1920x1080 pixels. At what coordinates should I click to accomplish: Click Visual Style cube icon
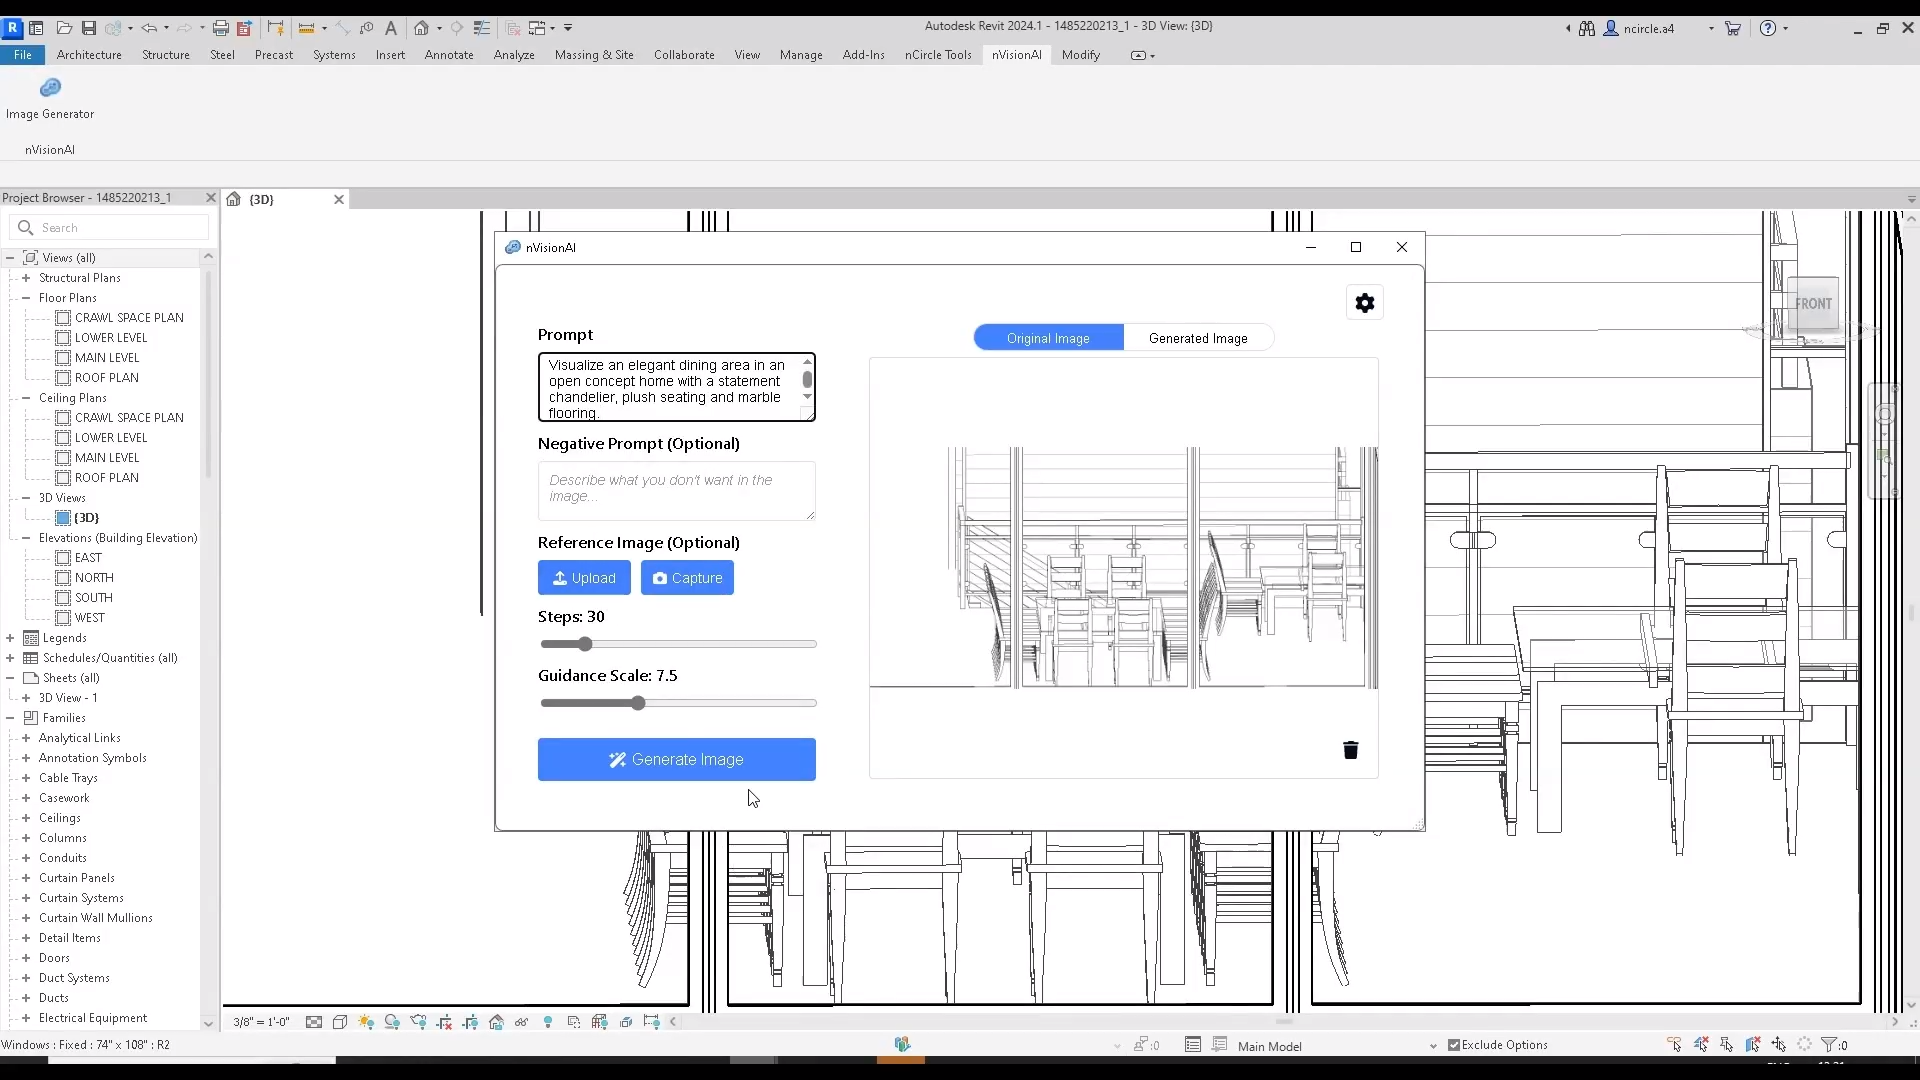pyautogui.click(x=340, y=1022)
